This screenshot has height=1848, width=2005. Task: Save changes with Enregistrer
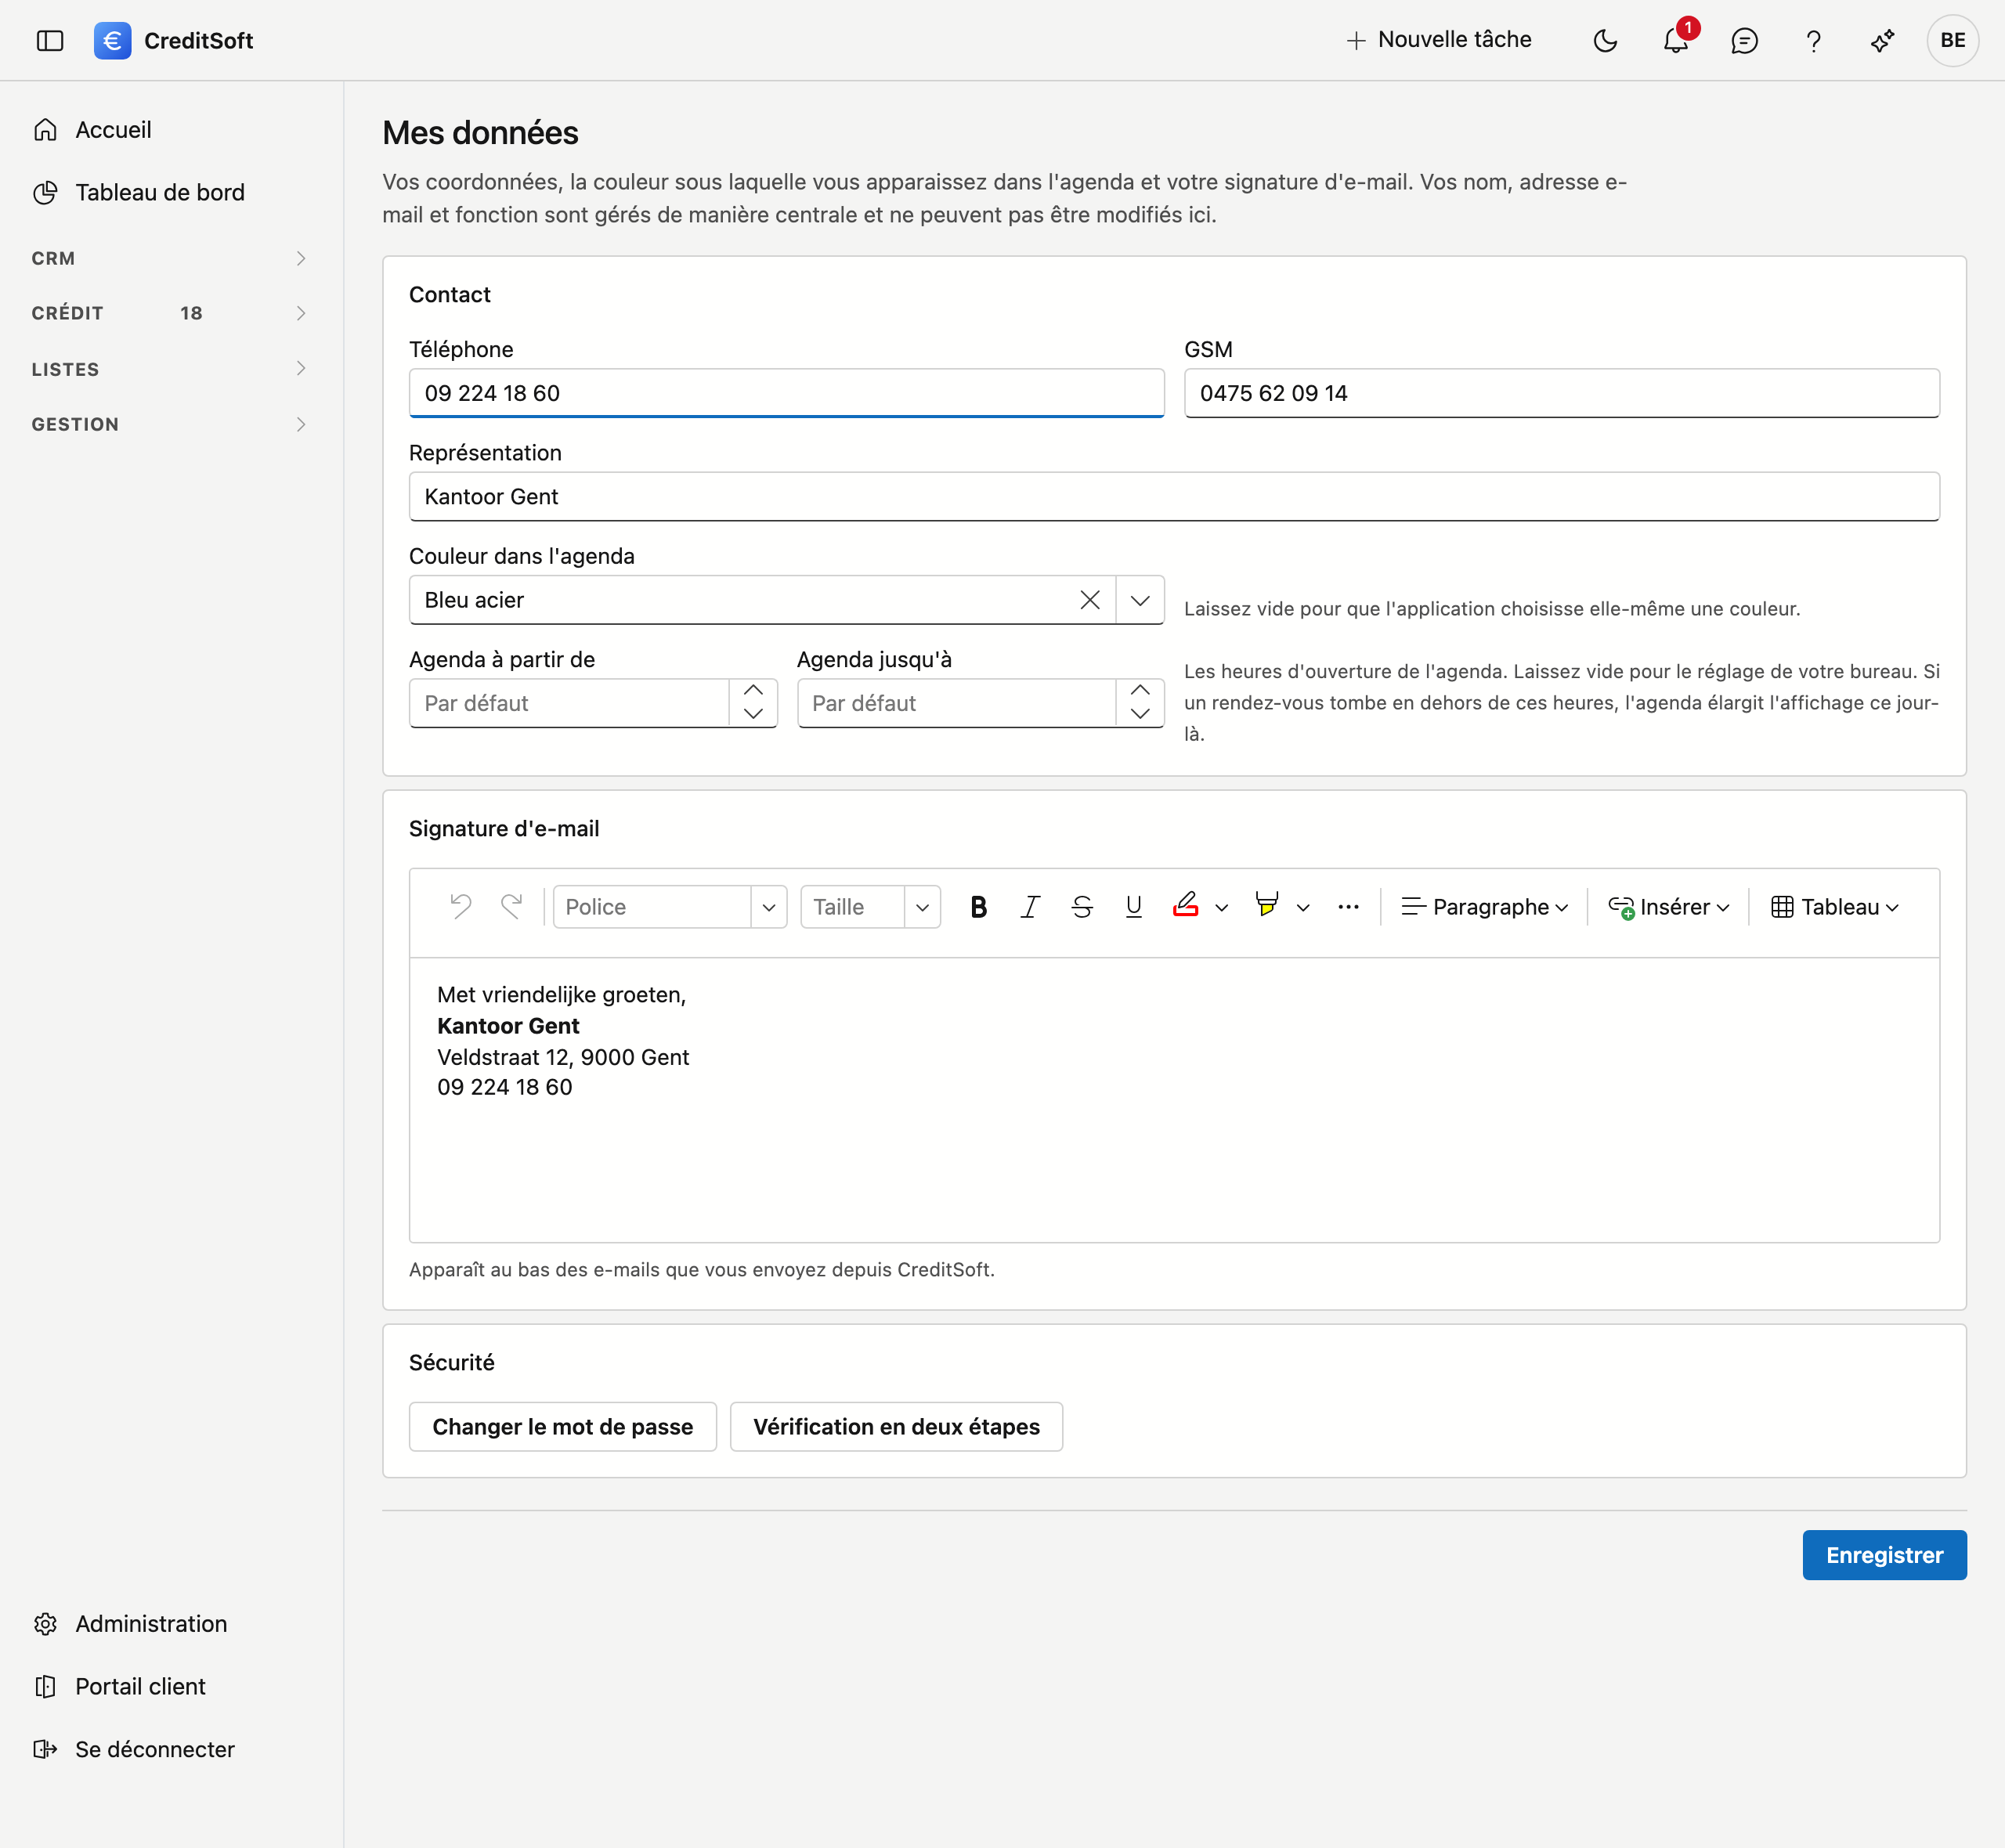pos(1884,1555)
